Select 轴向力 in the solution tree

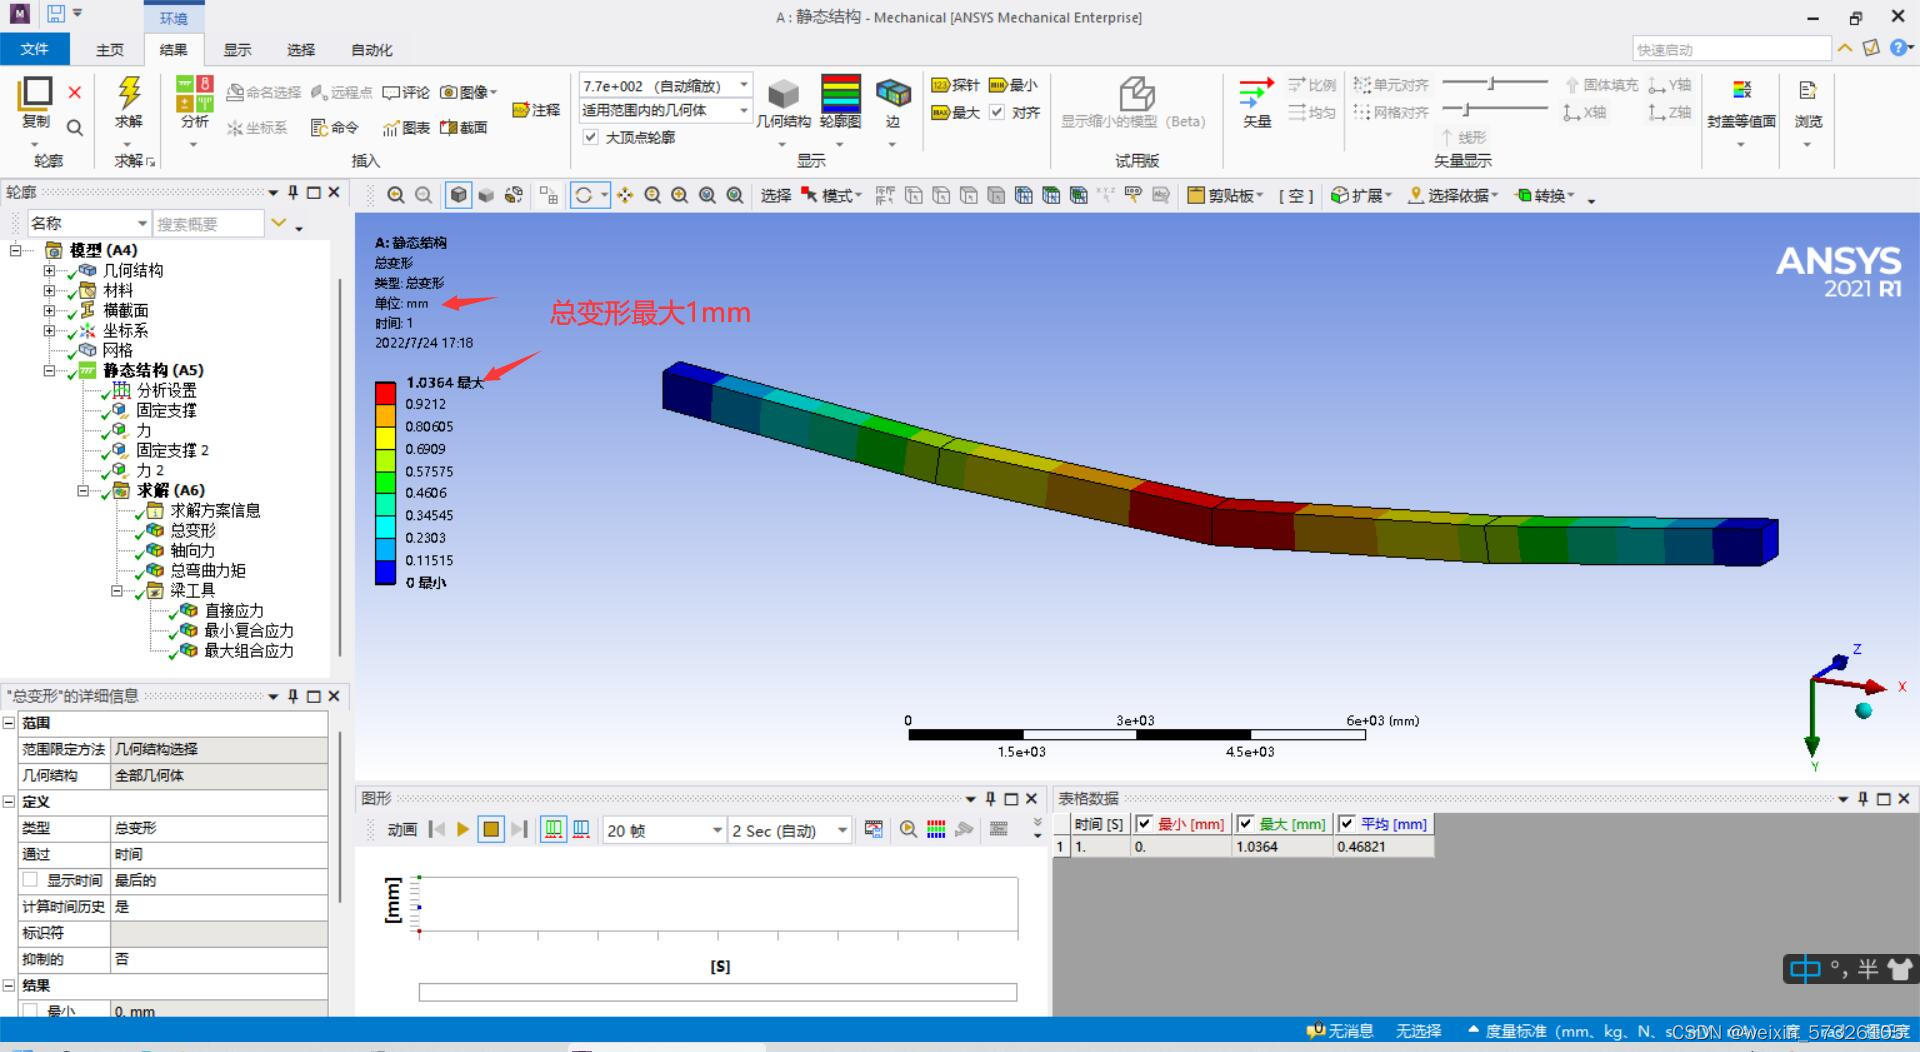(x=192, y=551)
